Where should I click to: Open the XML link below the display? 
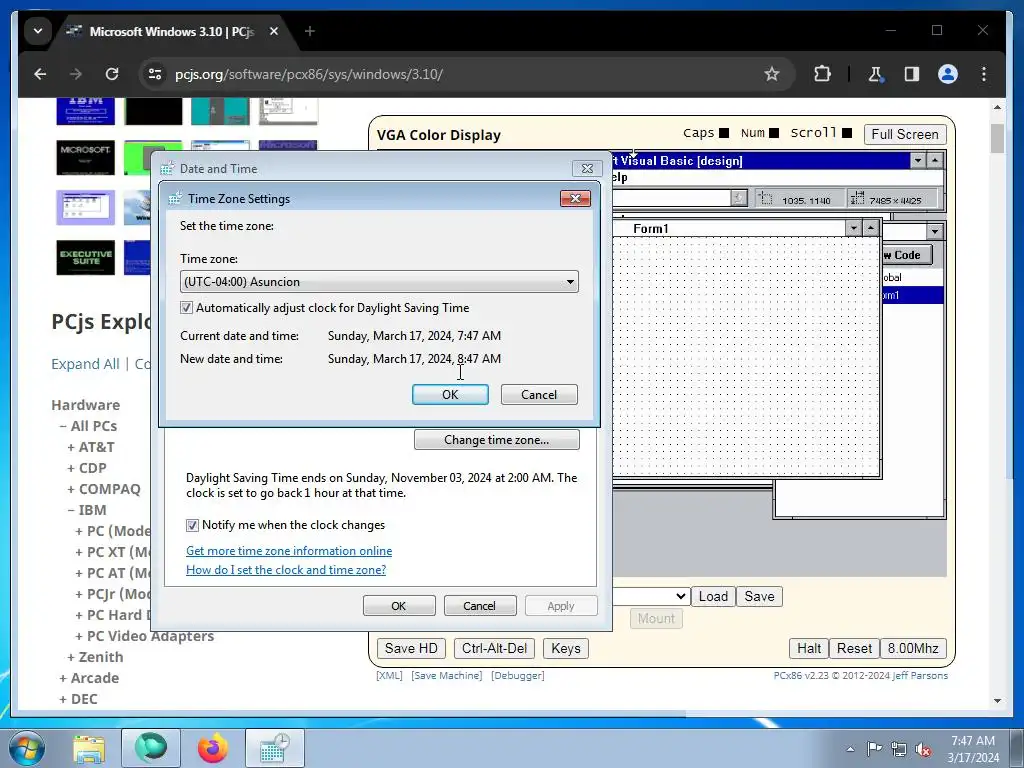tap(389, 675)
